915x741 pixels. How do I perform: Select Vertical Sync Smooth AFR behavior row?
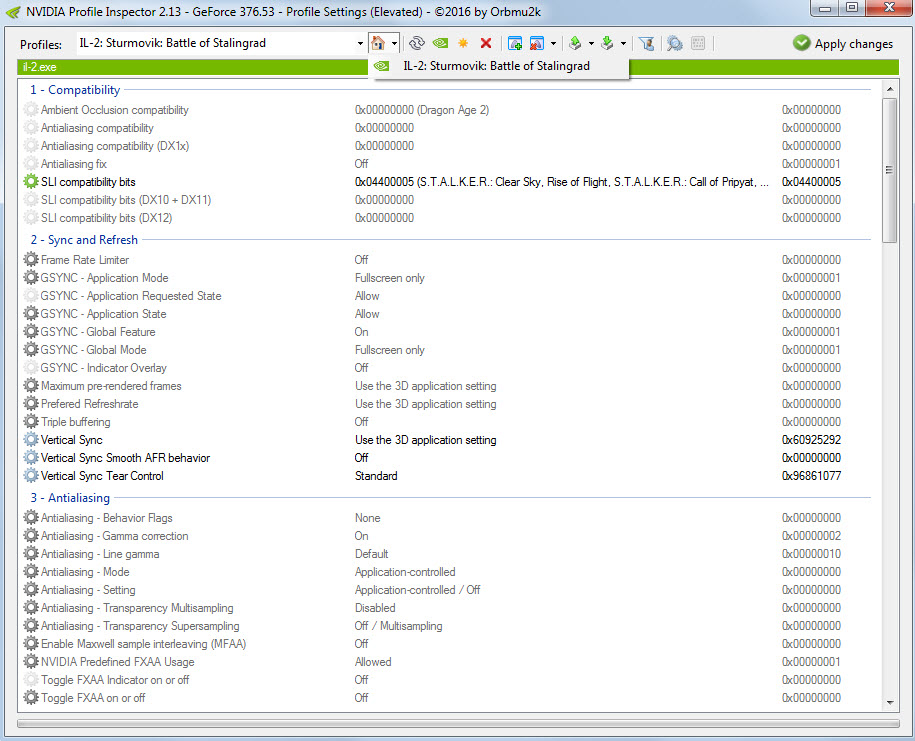pos(449,458)
